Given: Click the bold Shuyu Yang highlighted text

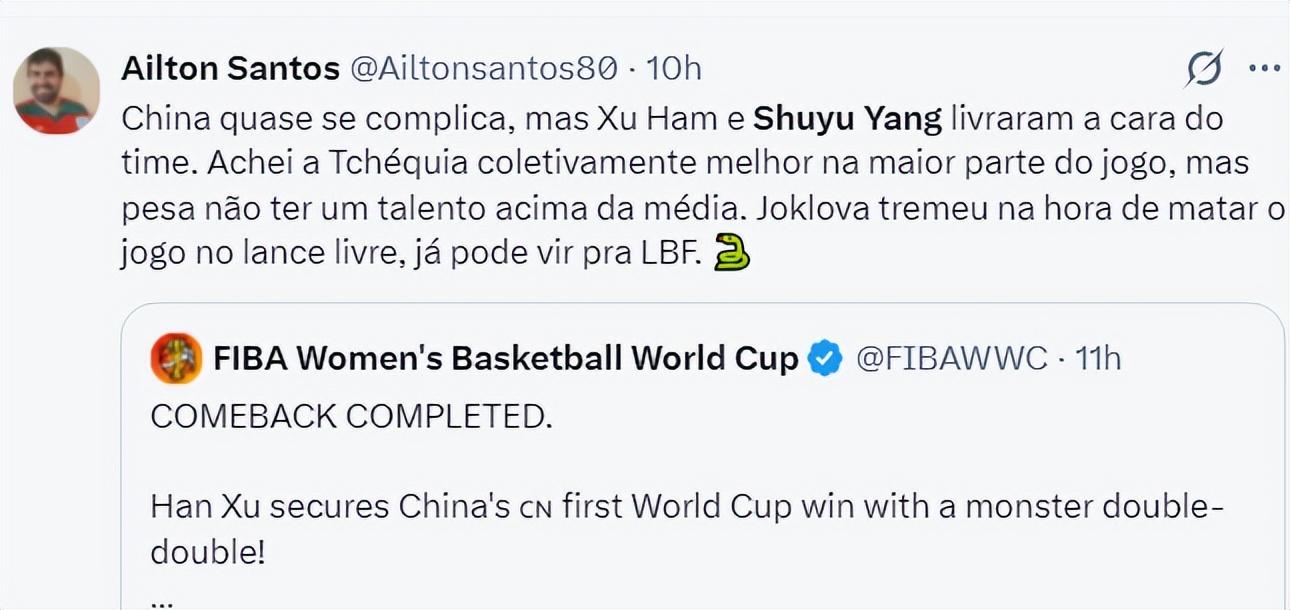Looking at the screenshot, I should click(x=847, y=120).
